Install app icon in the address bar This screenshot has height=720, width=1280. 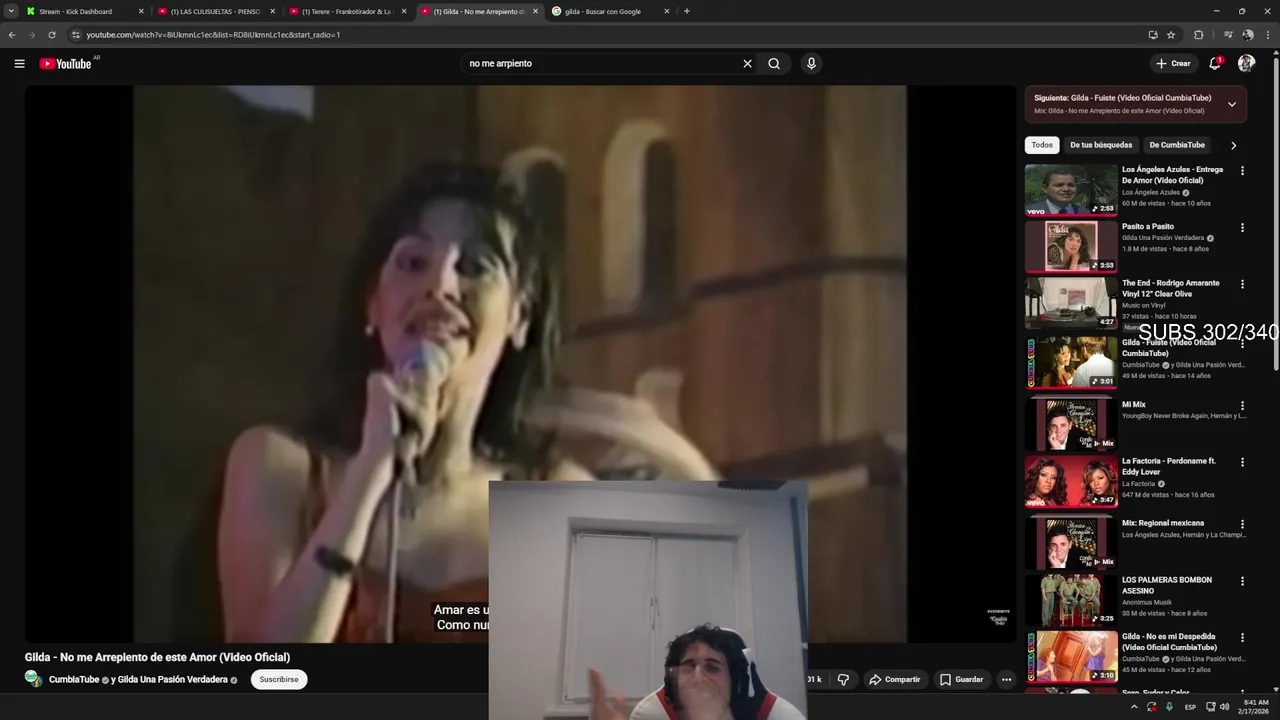pos(1153,34)
